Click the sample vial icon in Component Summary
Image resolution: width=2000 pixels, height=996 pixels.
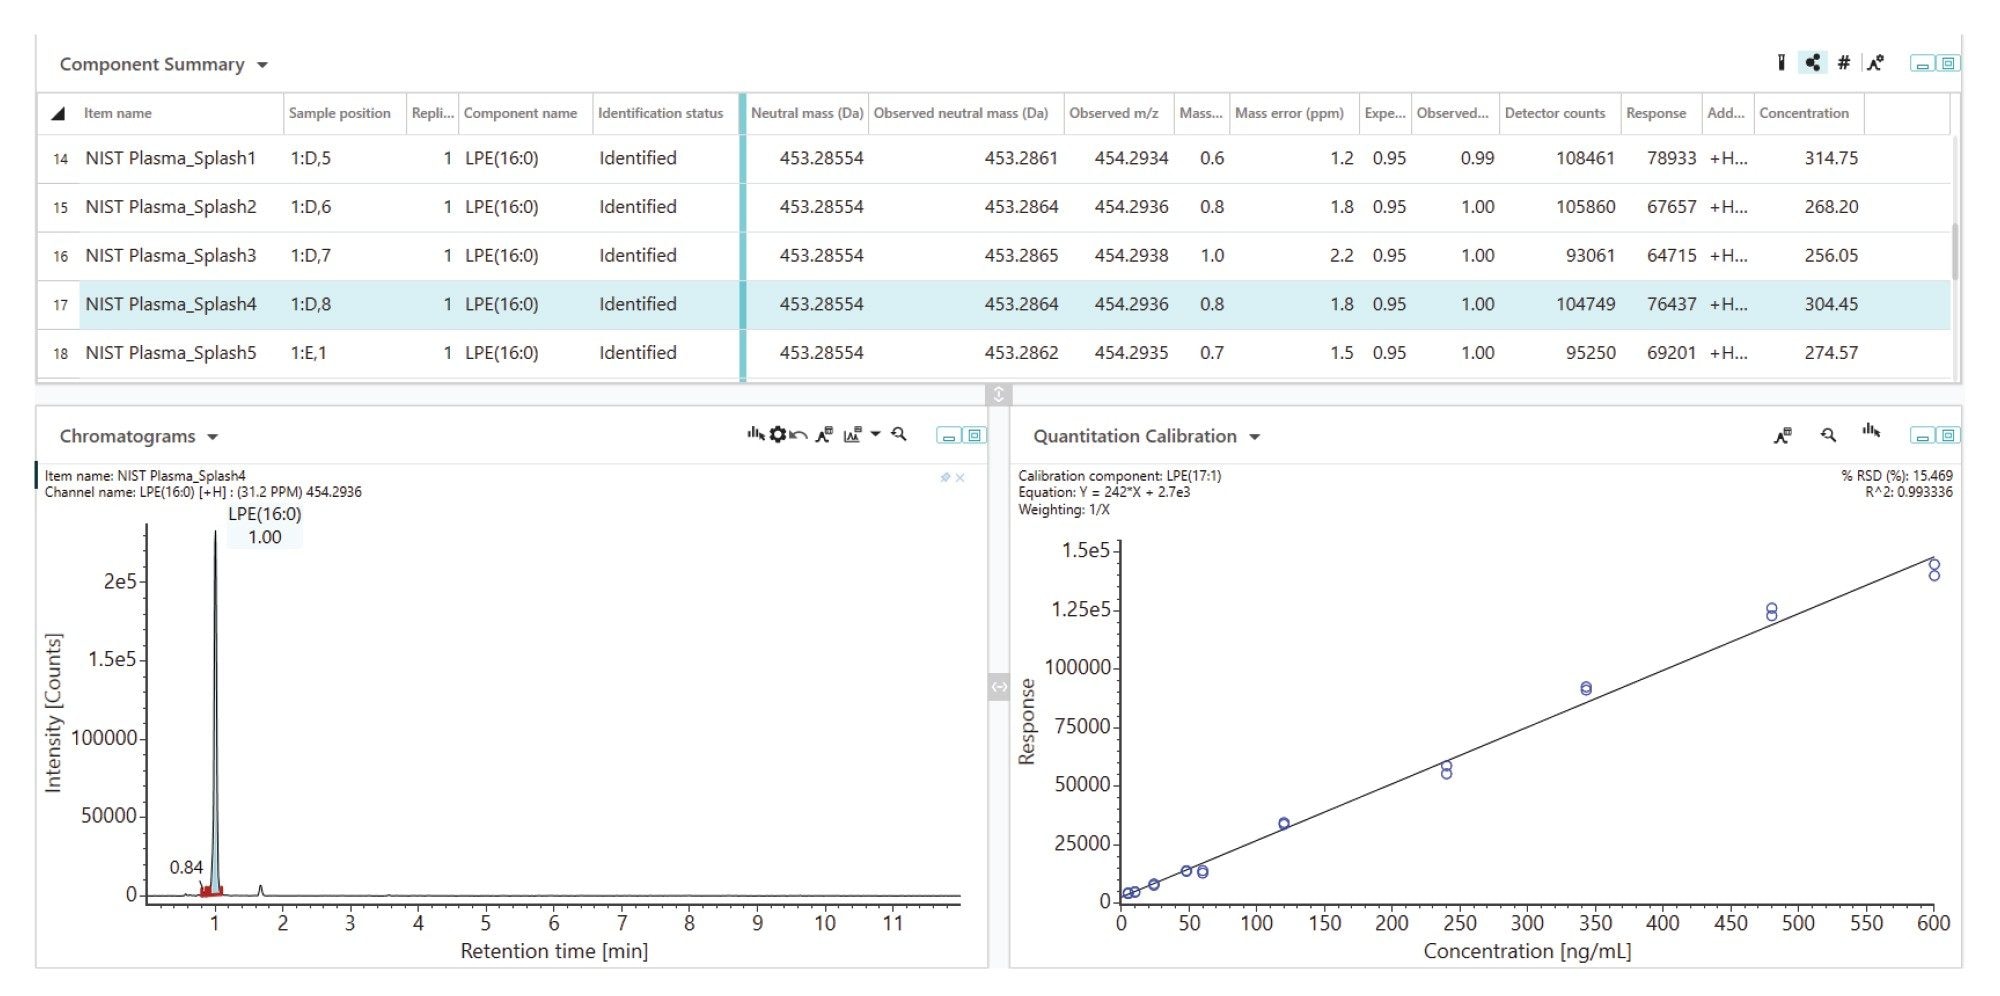pyautogui.click(x=1781, y=63)
